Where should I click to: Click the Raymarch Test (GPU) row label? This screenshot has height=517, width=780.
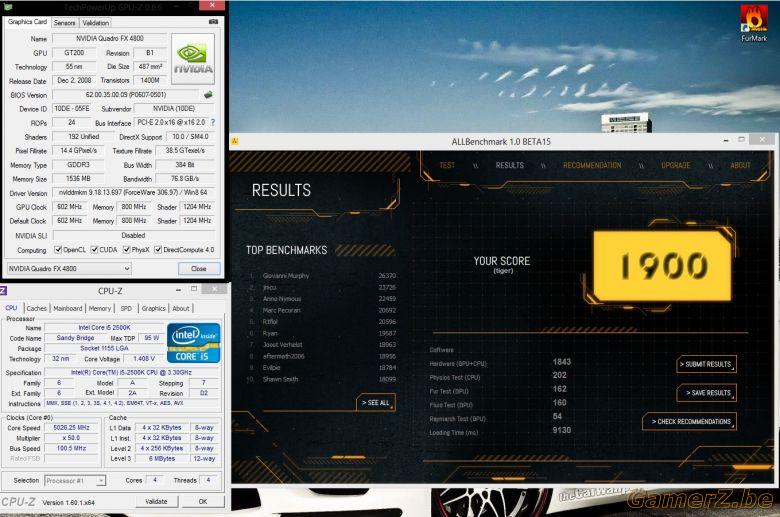coord(457,419)
